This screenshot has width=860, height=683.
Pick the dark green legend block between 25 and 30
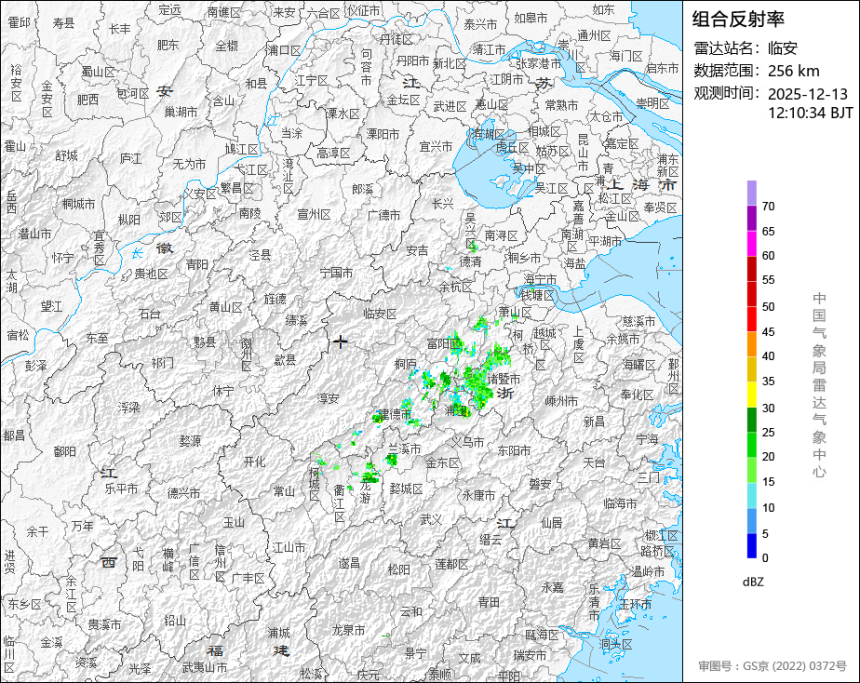click(751, 420)
